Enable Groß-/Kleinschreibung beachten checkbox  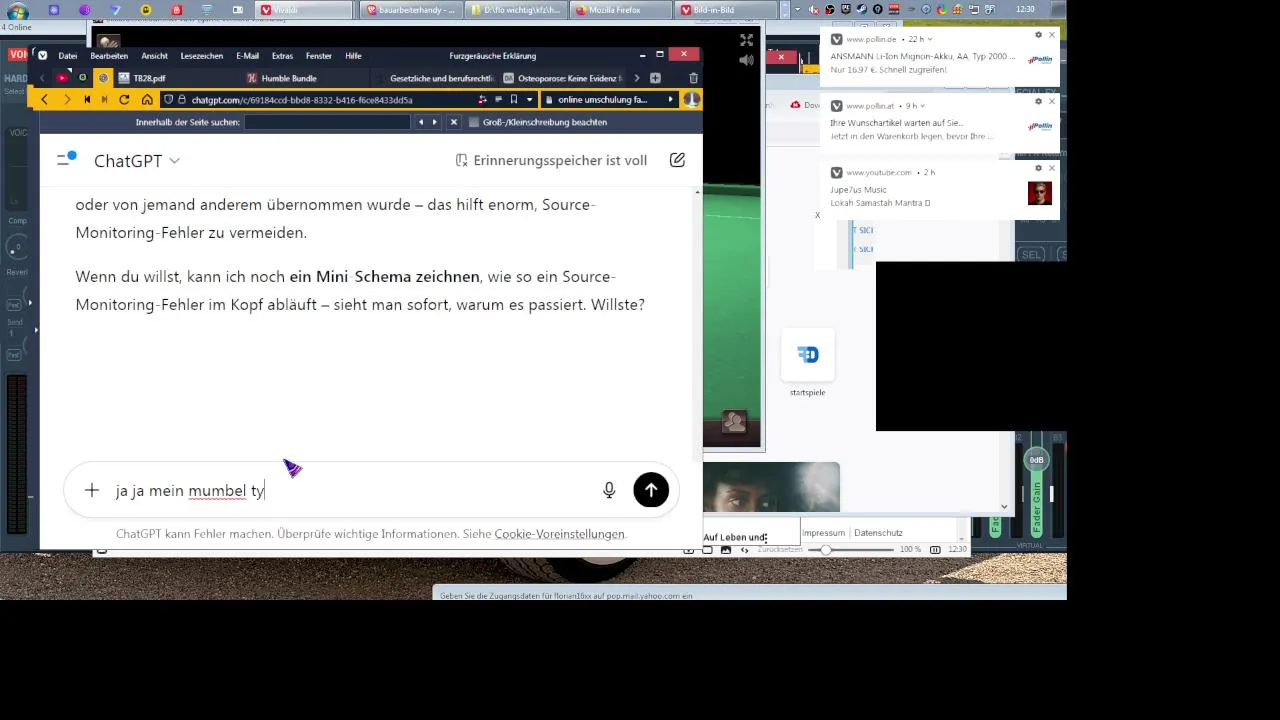474,122
